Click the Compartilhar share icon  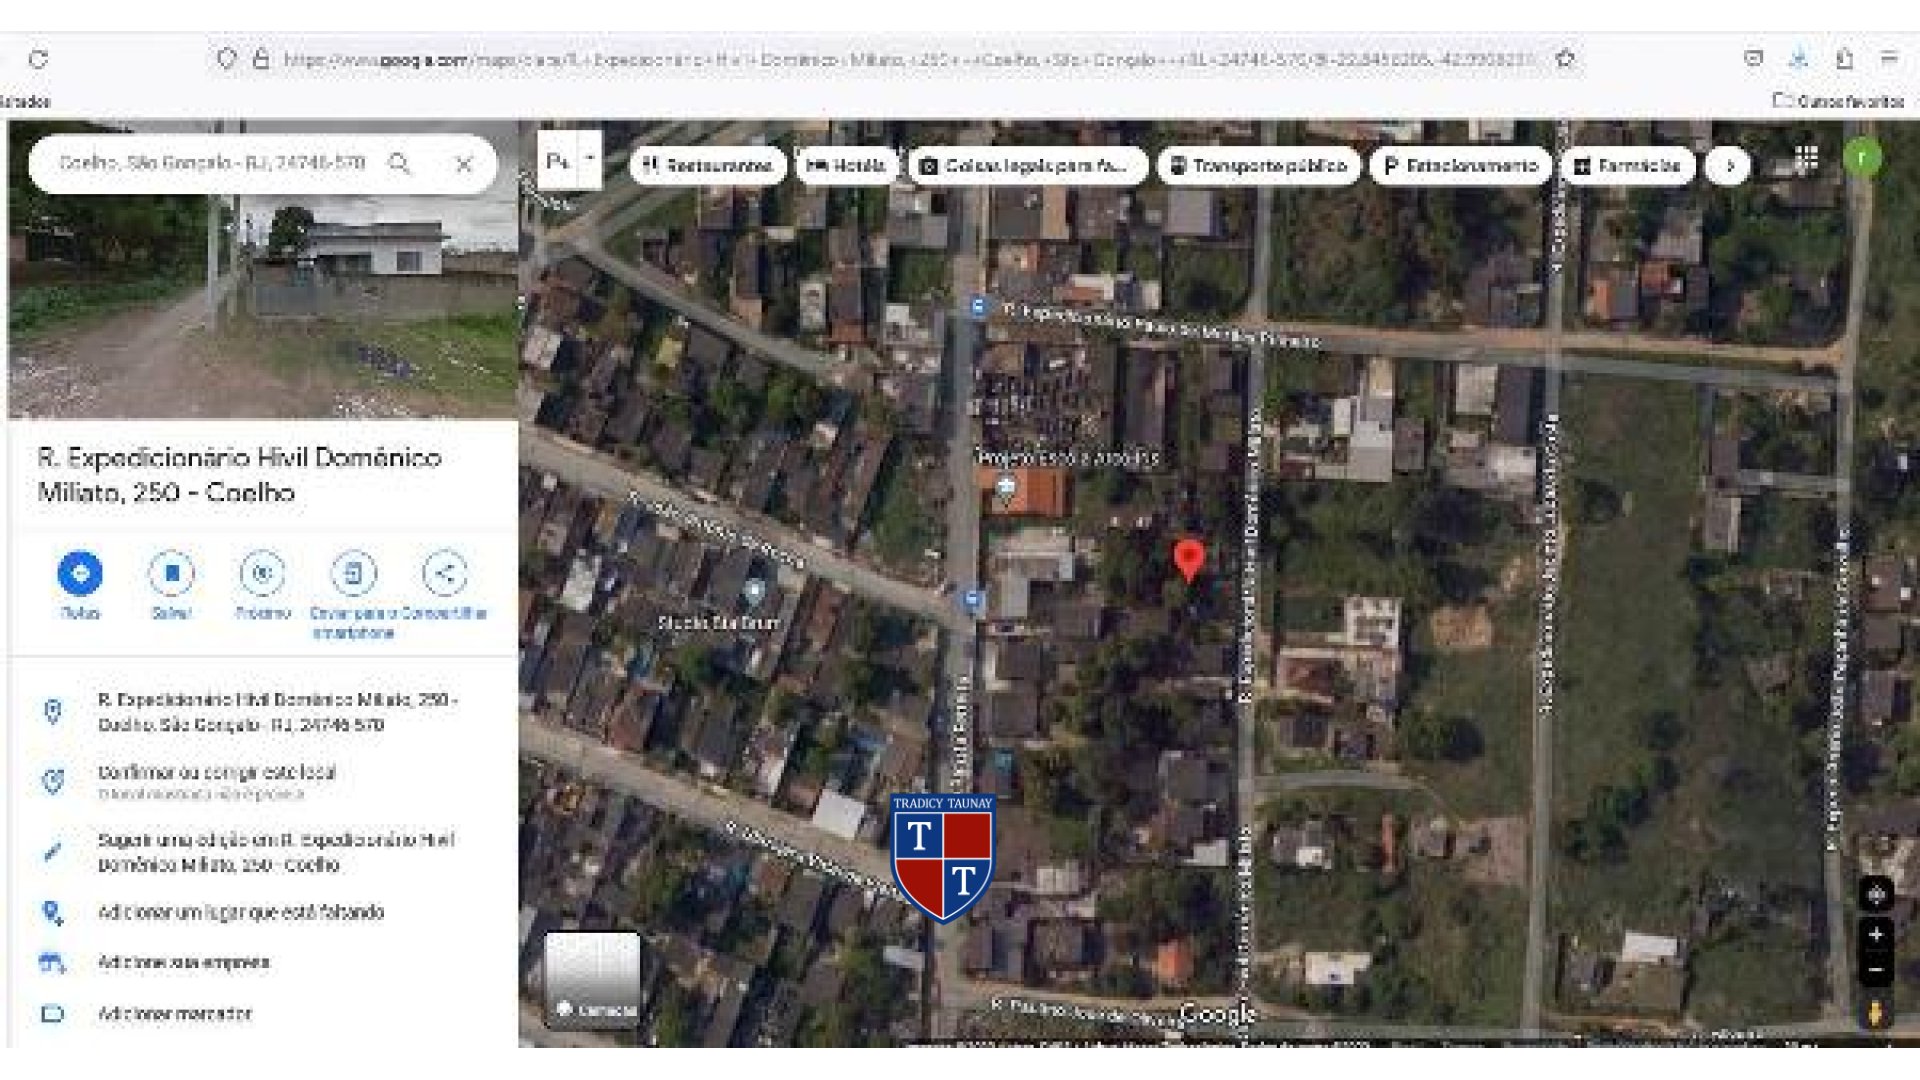[x=444, y=574]
